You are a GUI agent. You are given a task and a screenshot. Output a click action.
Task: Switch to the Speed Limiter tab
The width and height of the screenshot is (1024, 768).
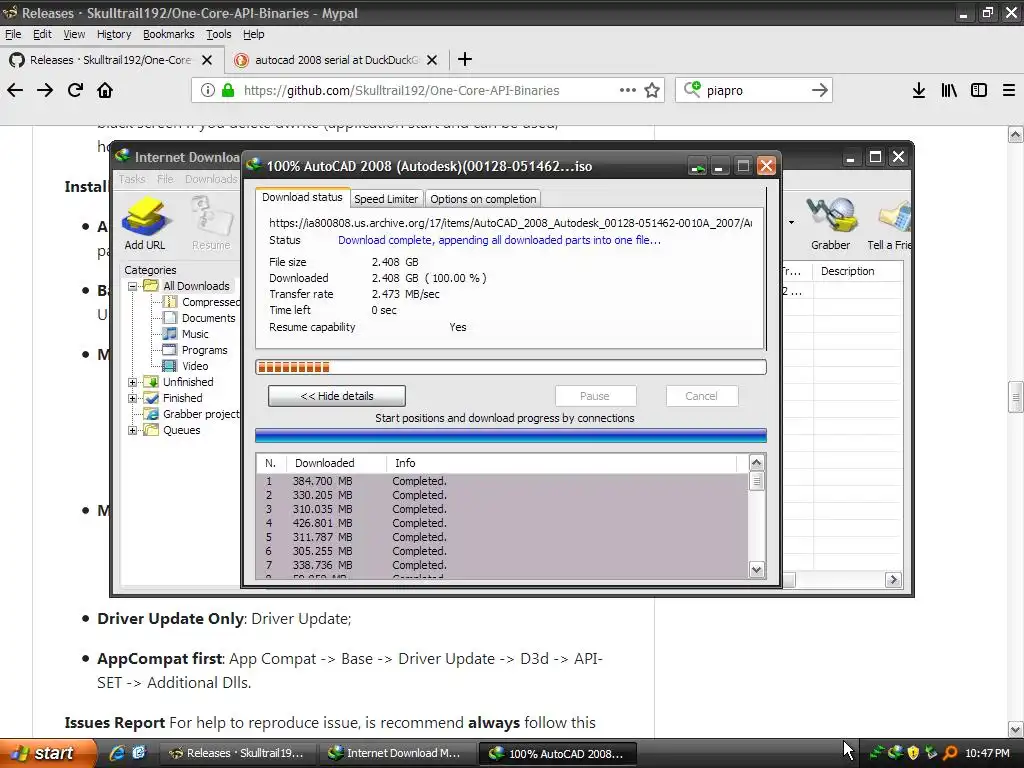click(x=386, y=199)
